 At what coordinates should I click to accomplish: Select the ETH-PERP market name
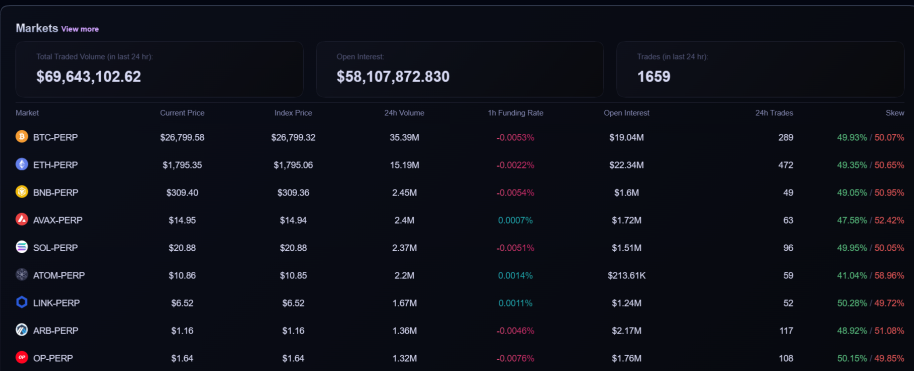55,165
